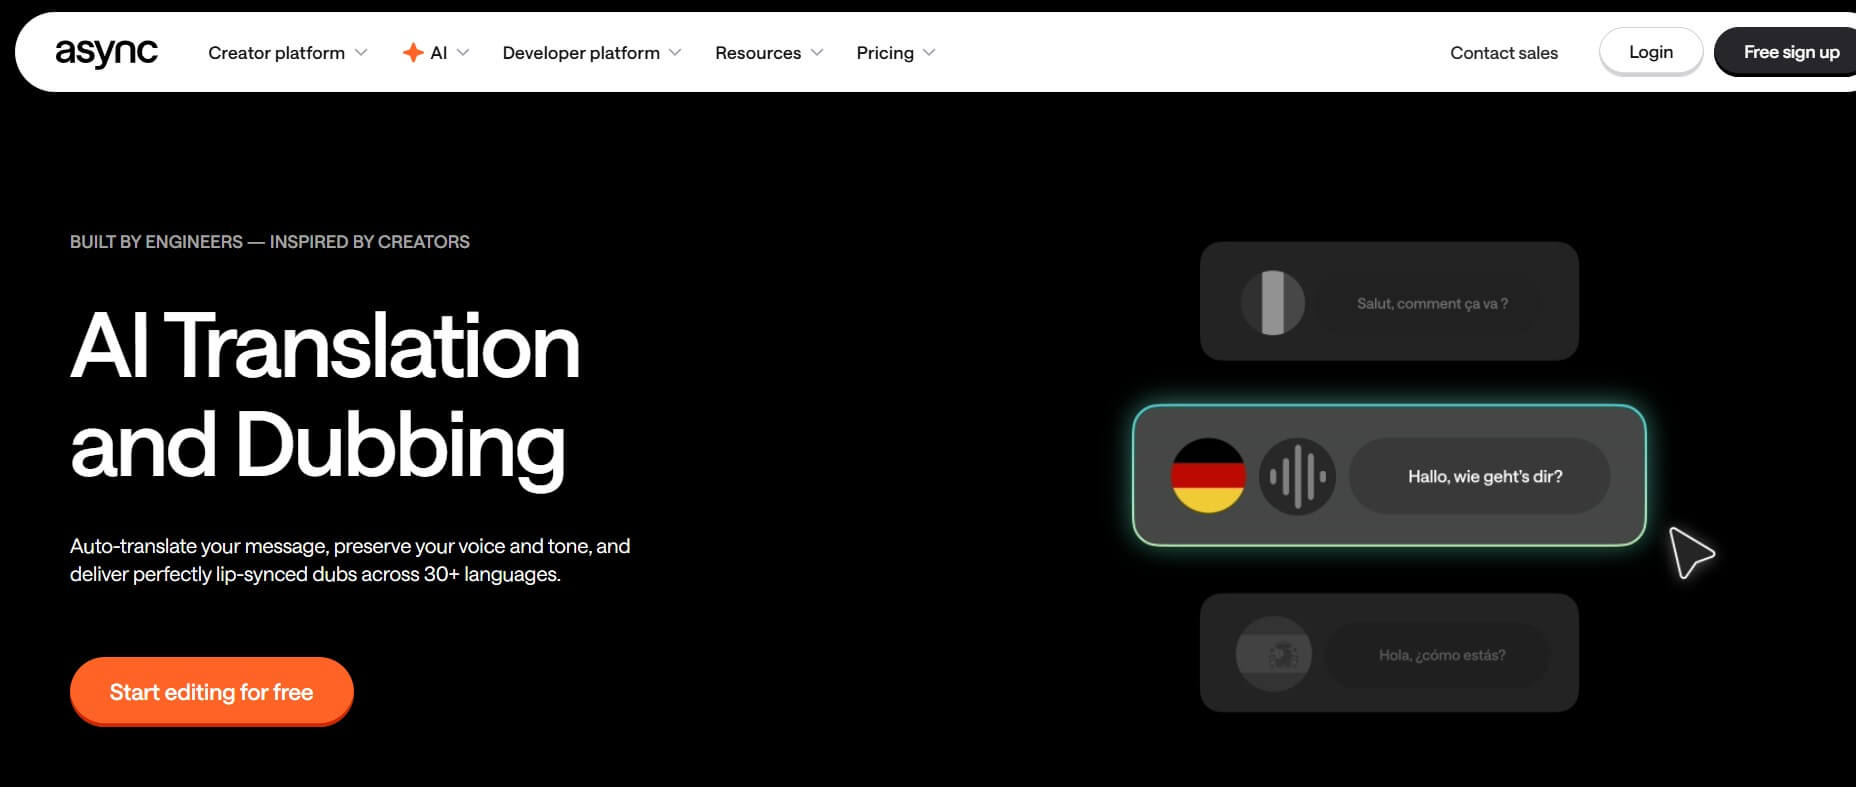Go to Contact sales

[x=1504, y=53]
